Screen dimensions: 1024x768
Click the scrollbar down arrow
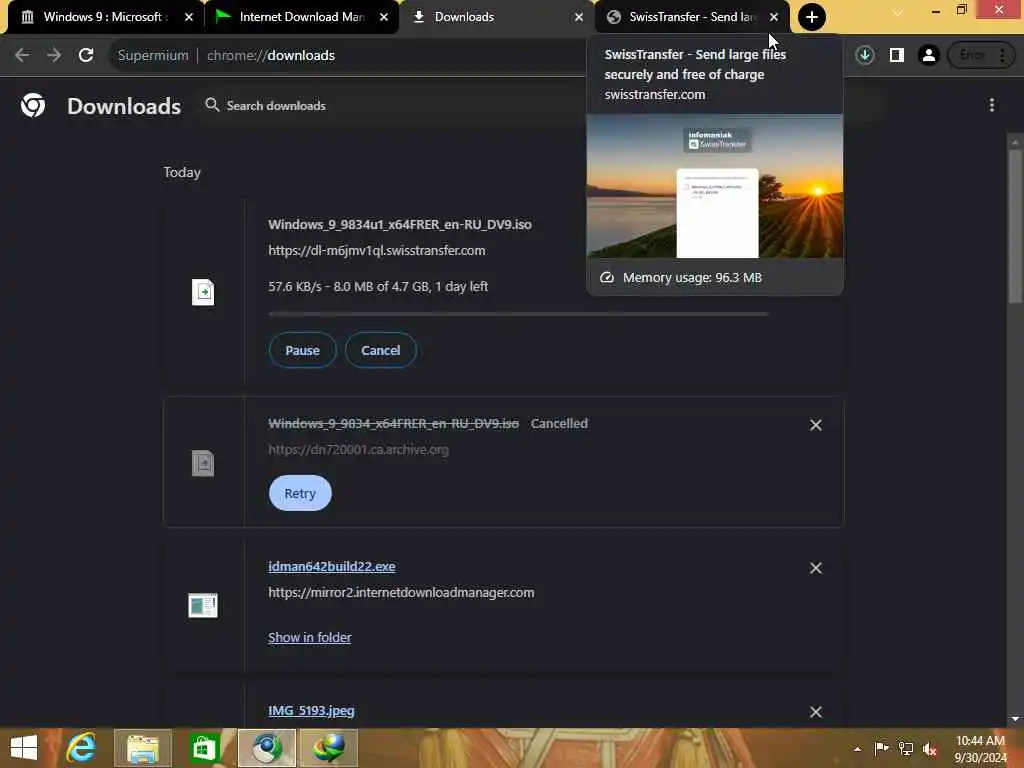[x=1015, y=718]
